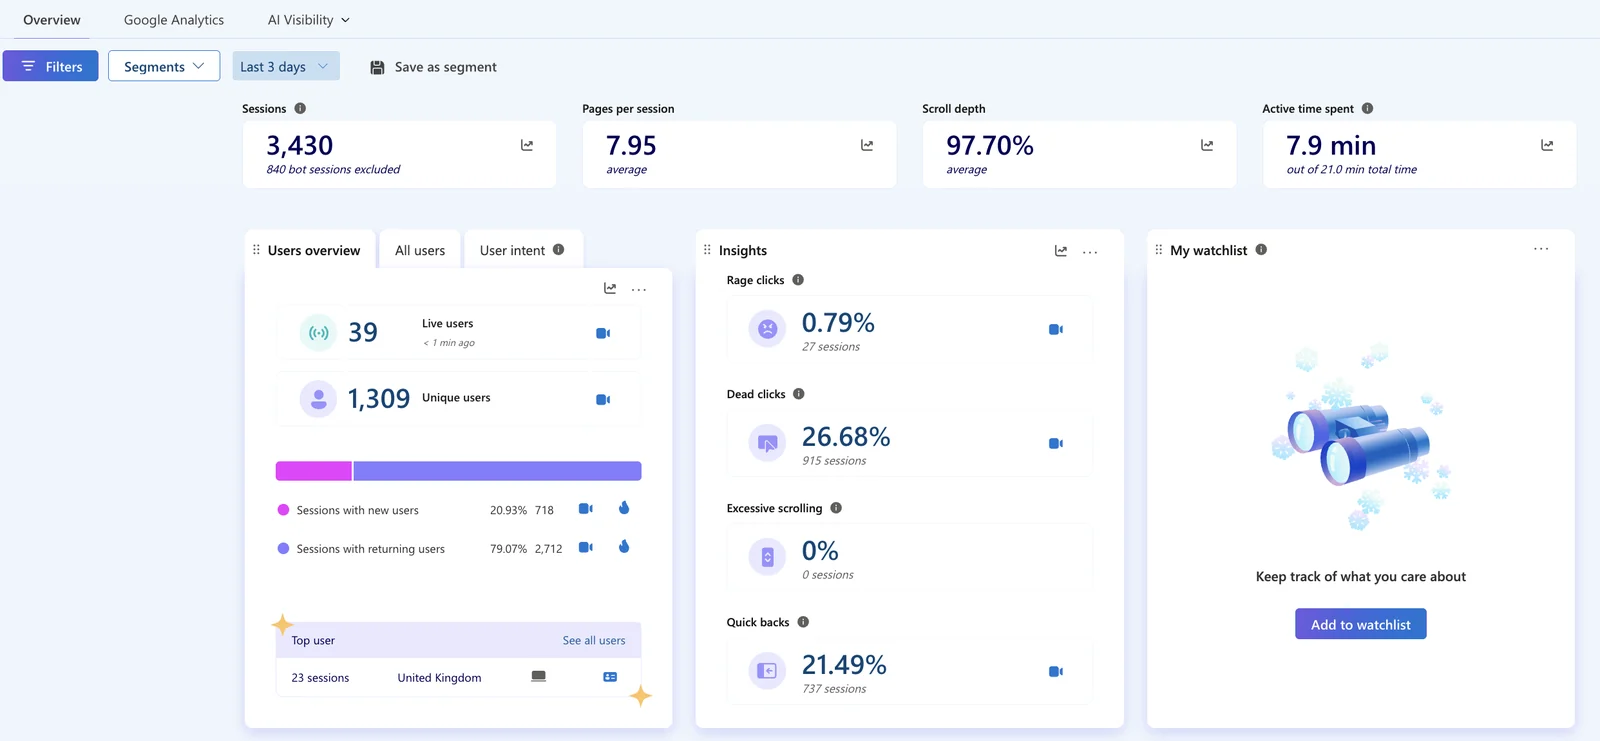The height and width of the screenshot is (741, 1600).
Task: Show info tooltip for Quick backs
Action: (803, 622)
